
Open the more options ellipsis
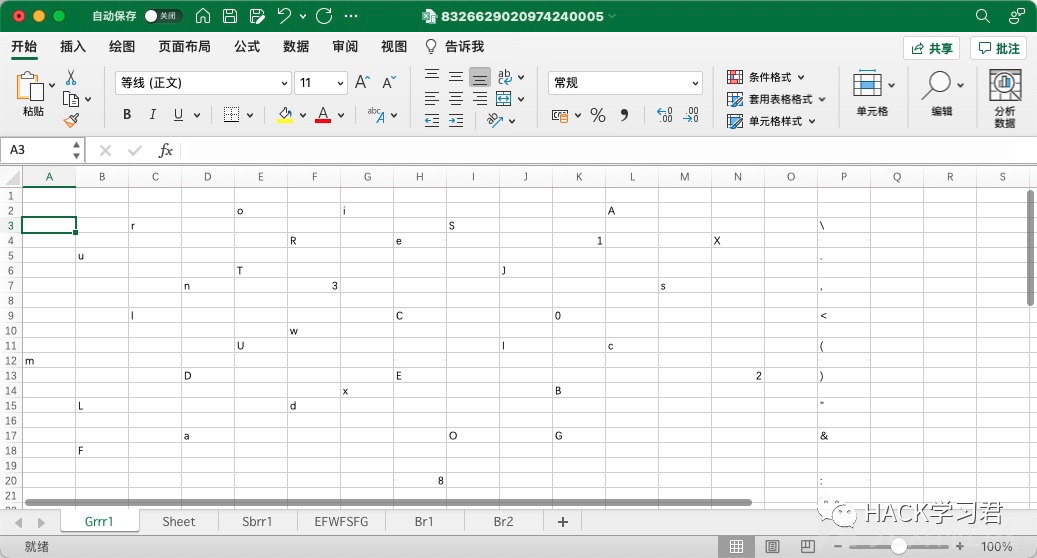(x=351, y=16)
